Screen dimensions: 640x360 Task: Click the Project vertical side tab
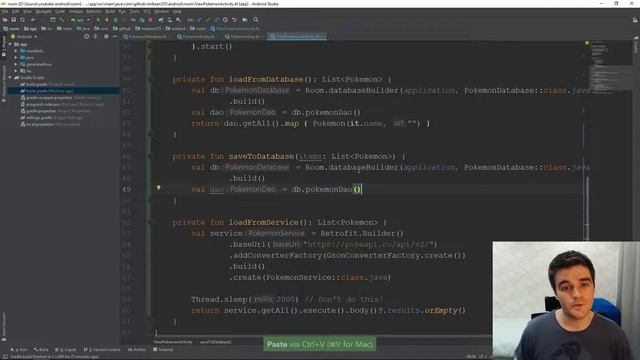pyautogui.click(x=4, y=46)
